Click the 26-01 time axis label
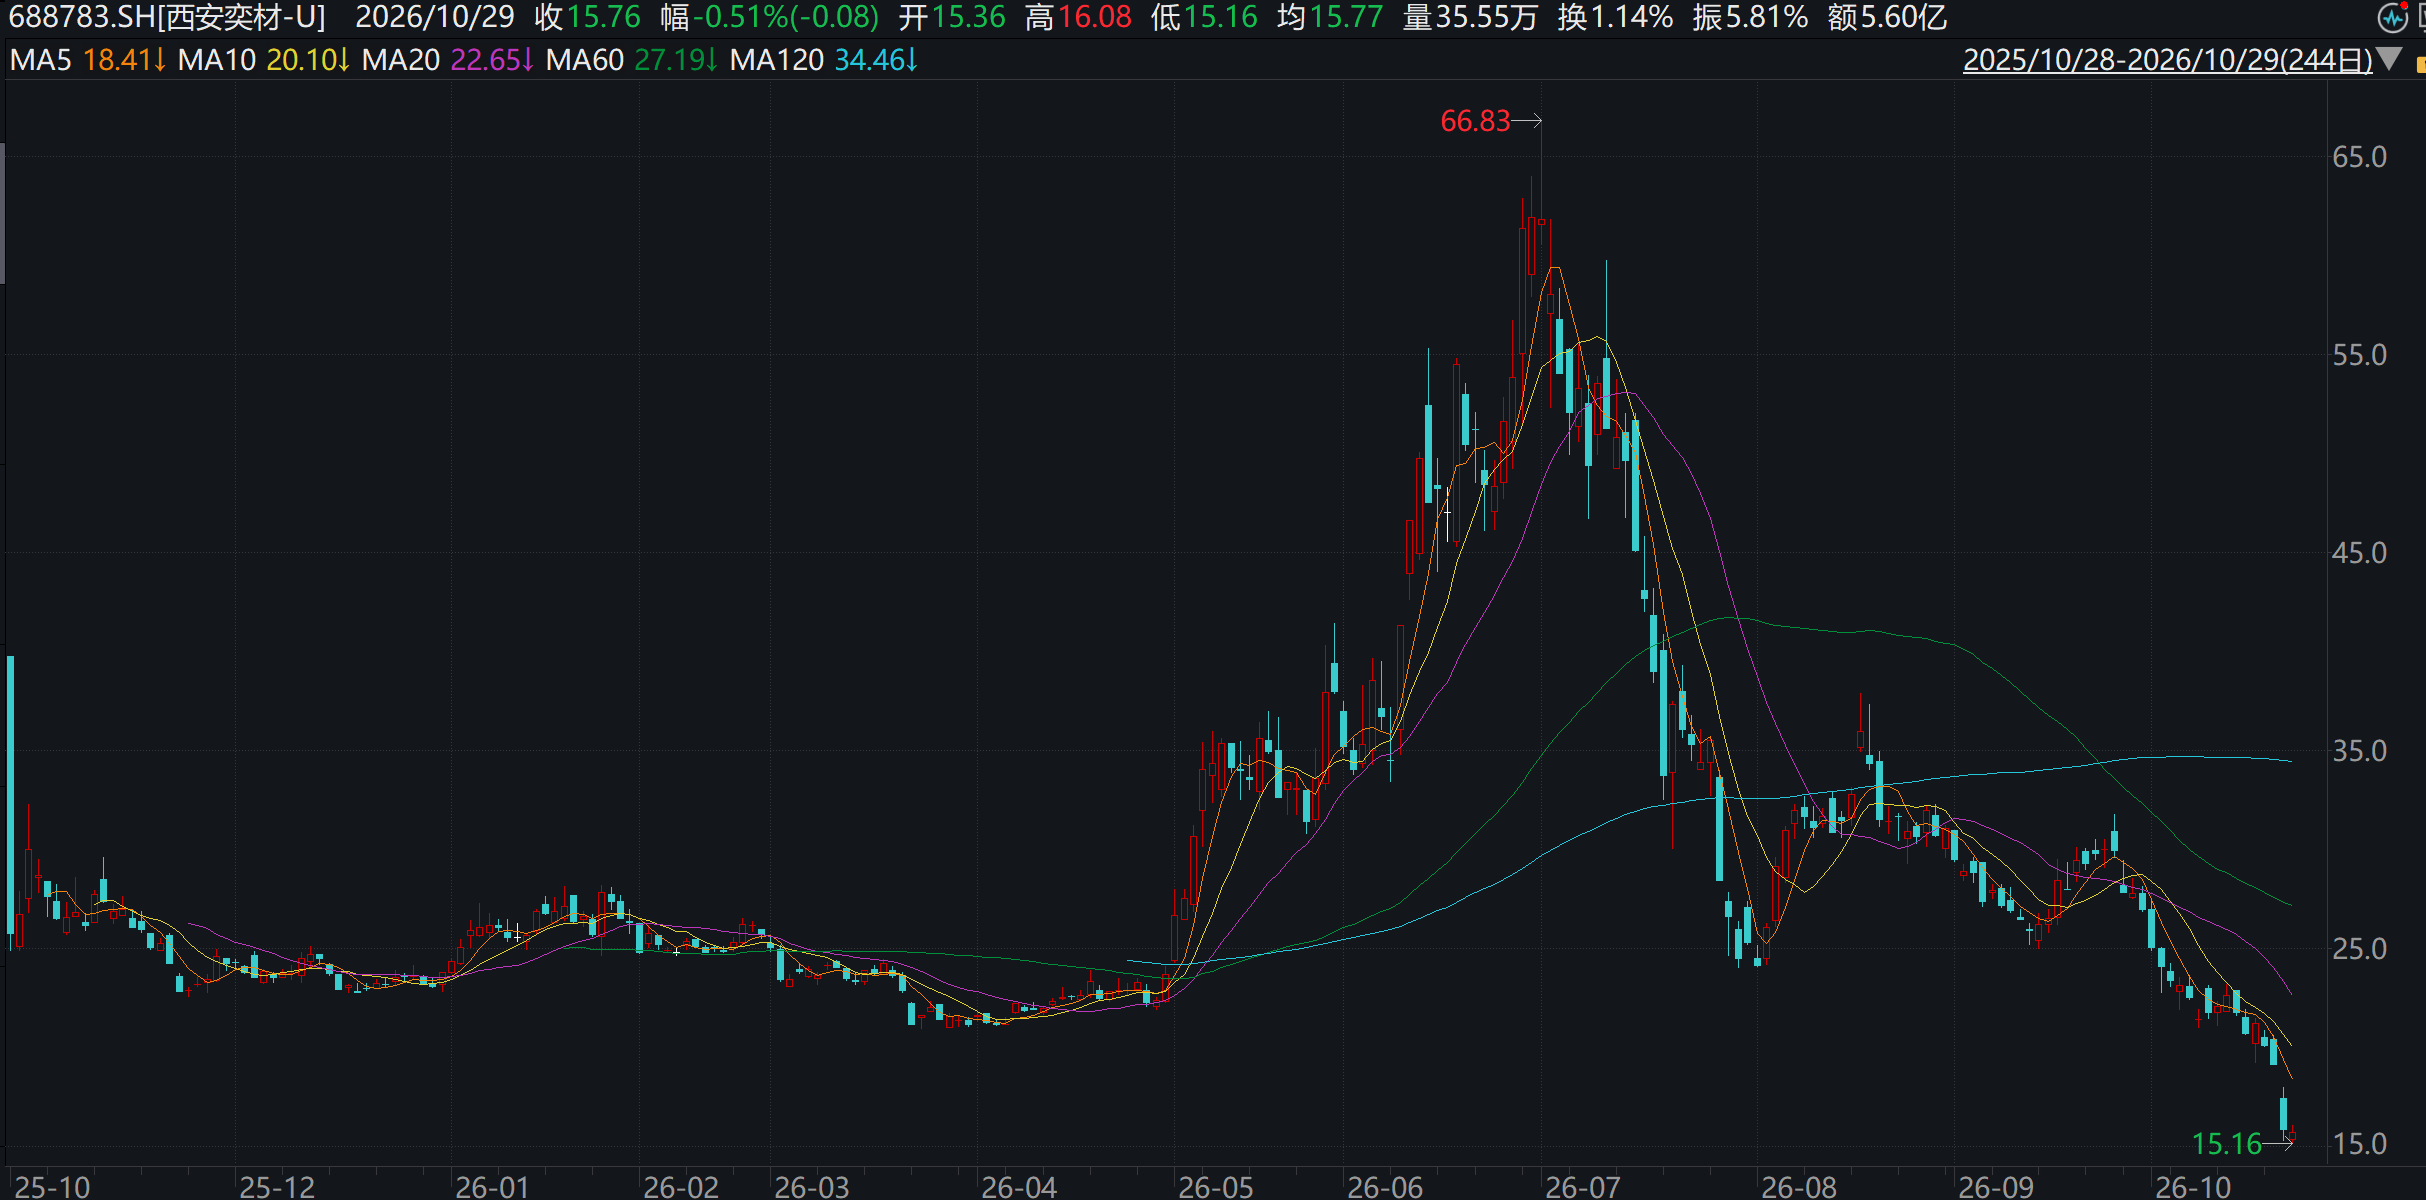Screen dimensions: 2426x1200 coord(492,1186)
